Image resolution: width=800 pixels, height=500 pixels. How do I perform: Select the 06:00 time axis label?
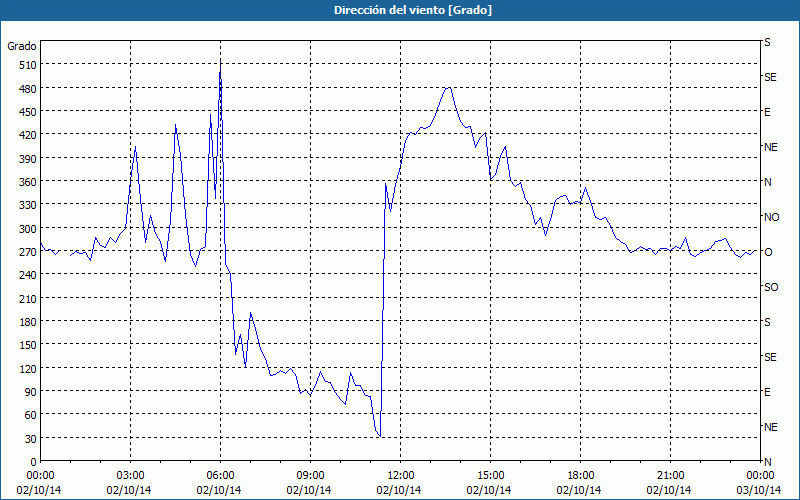tap(220, 476)
